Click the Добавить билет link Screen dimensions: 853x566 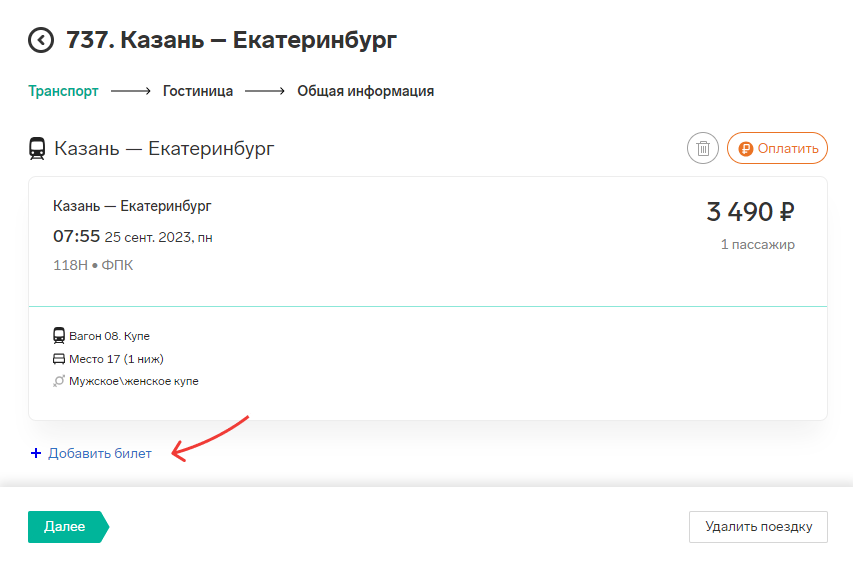(100, 453)
